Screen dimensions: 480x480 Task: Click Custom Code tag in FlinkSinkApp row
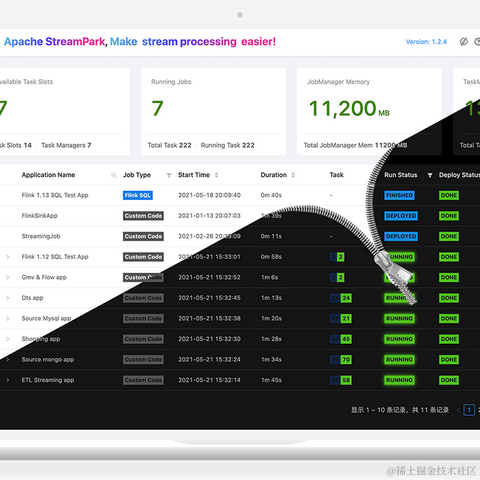coord(143,216)
